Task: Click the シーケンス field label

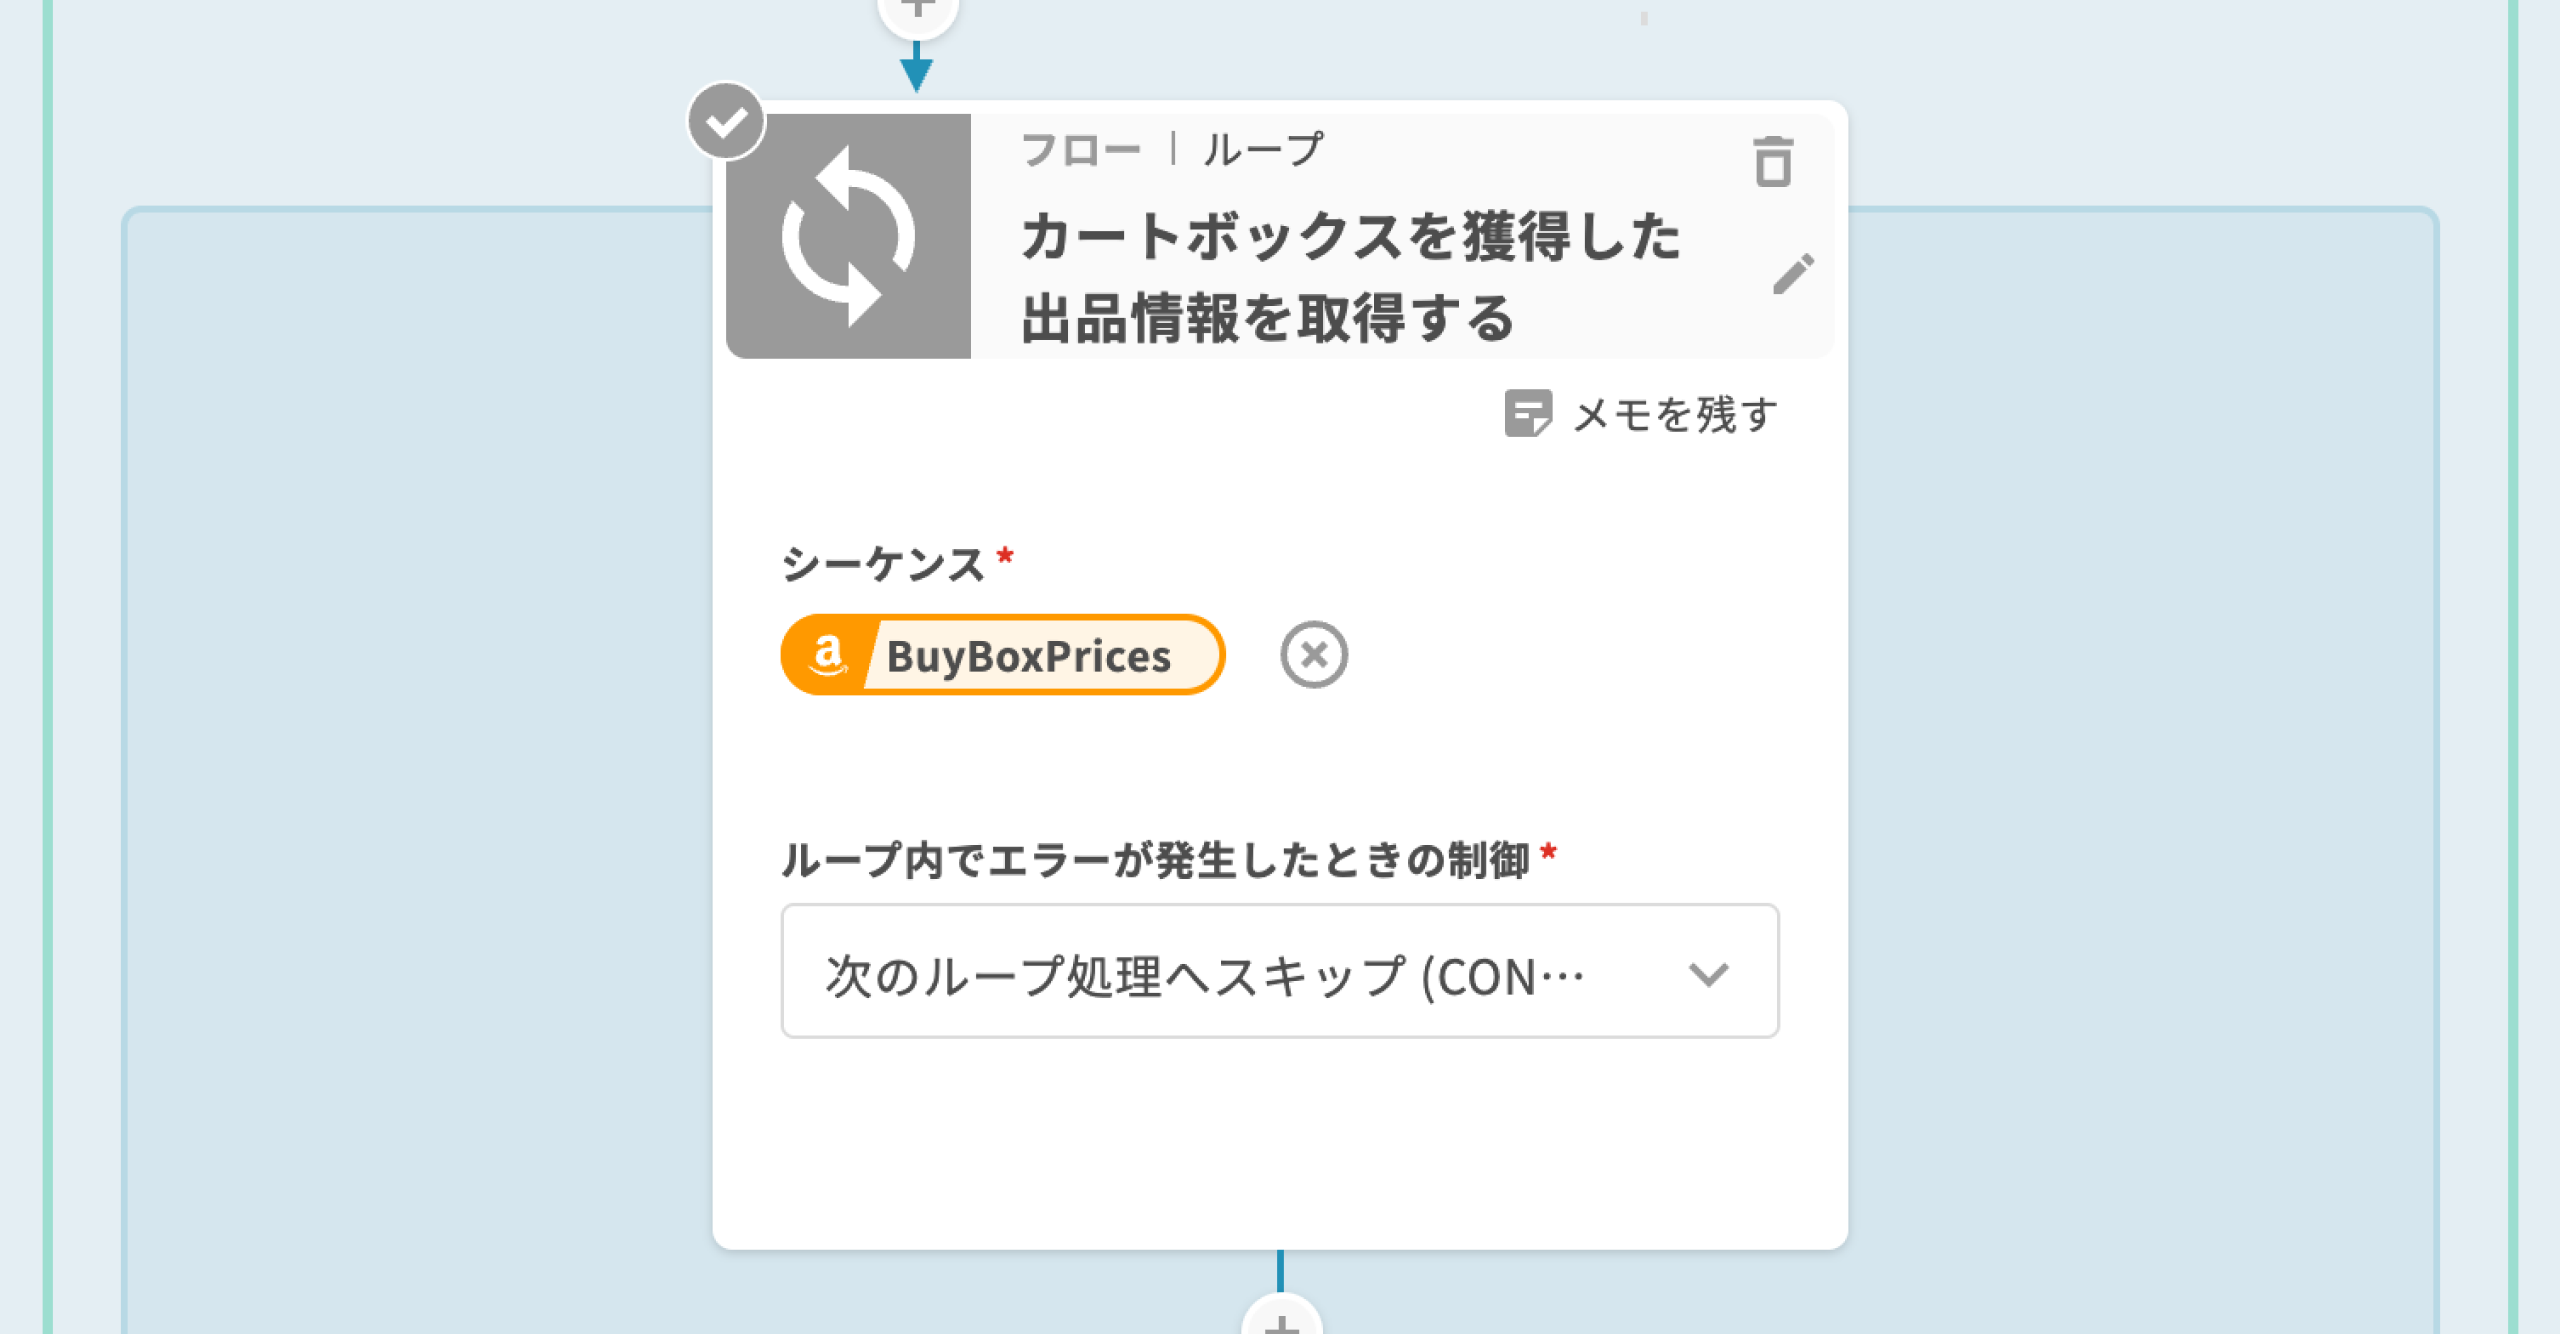Action: click(883, 564)
